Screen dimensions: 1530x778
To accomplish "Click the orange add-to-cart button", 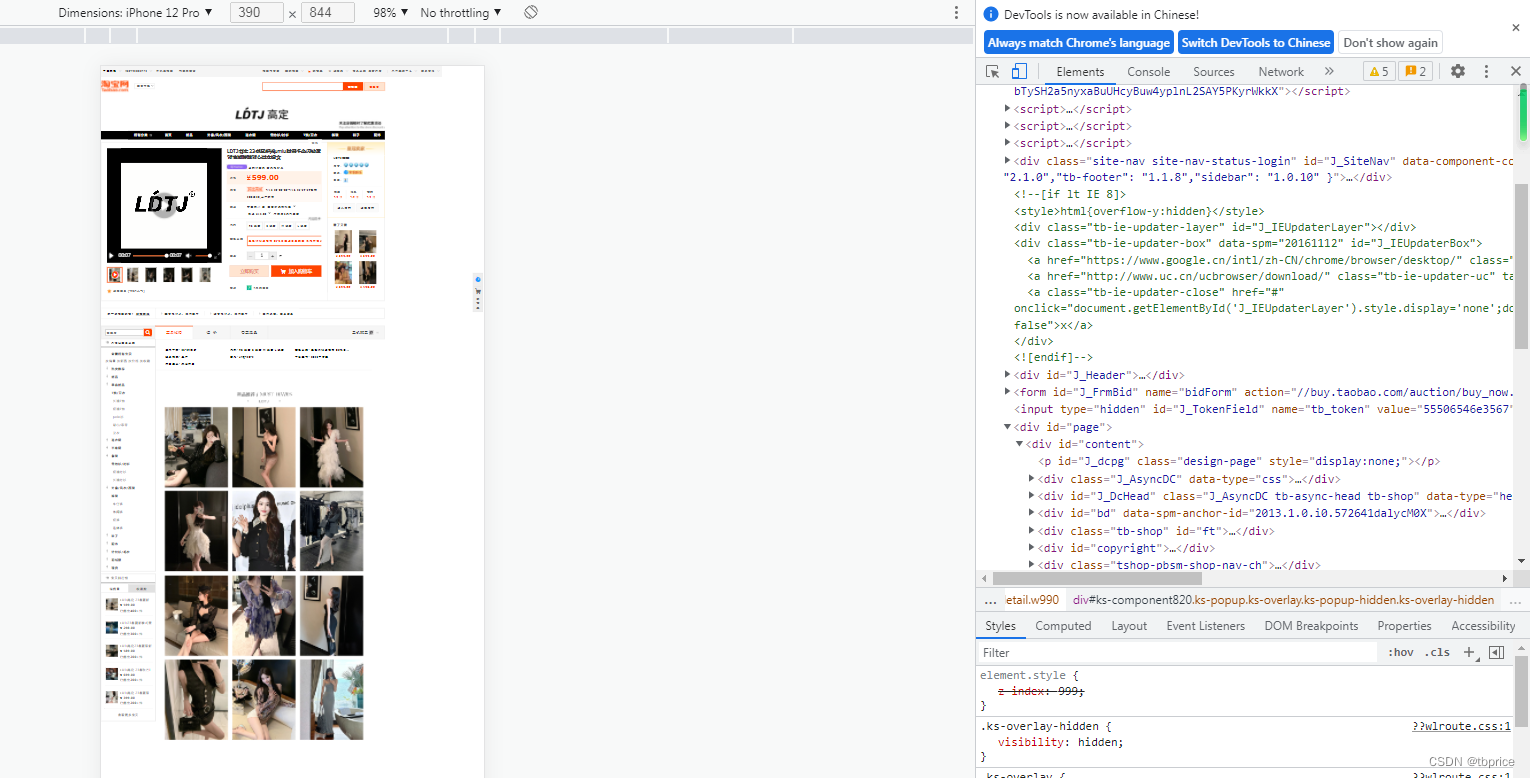I will 296,271.
